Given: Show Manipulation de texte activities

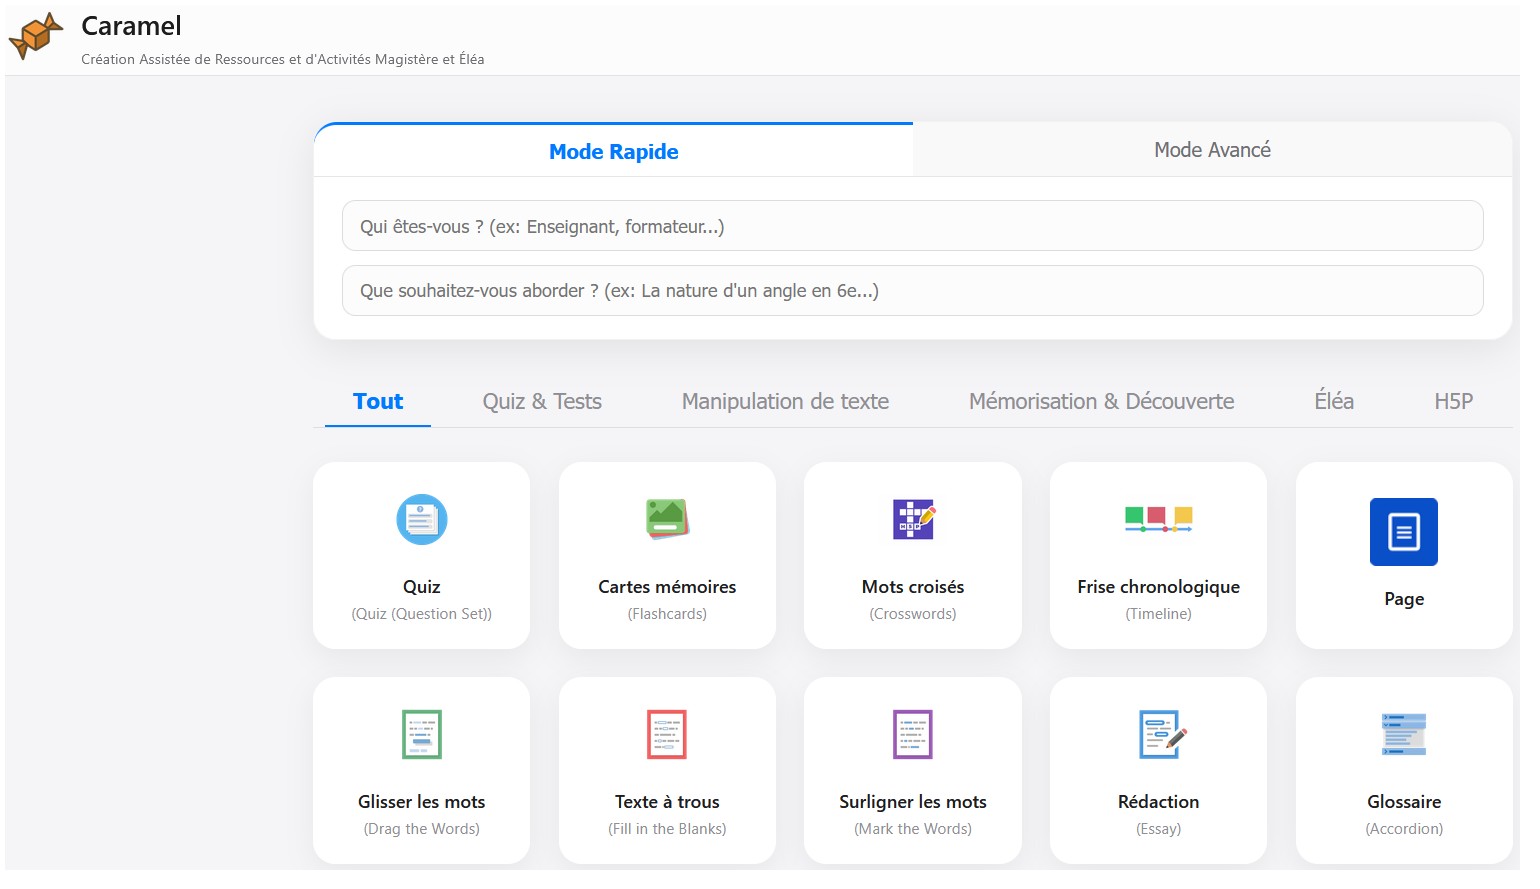Looking at the screenshot, I should click(785, 402).
